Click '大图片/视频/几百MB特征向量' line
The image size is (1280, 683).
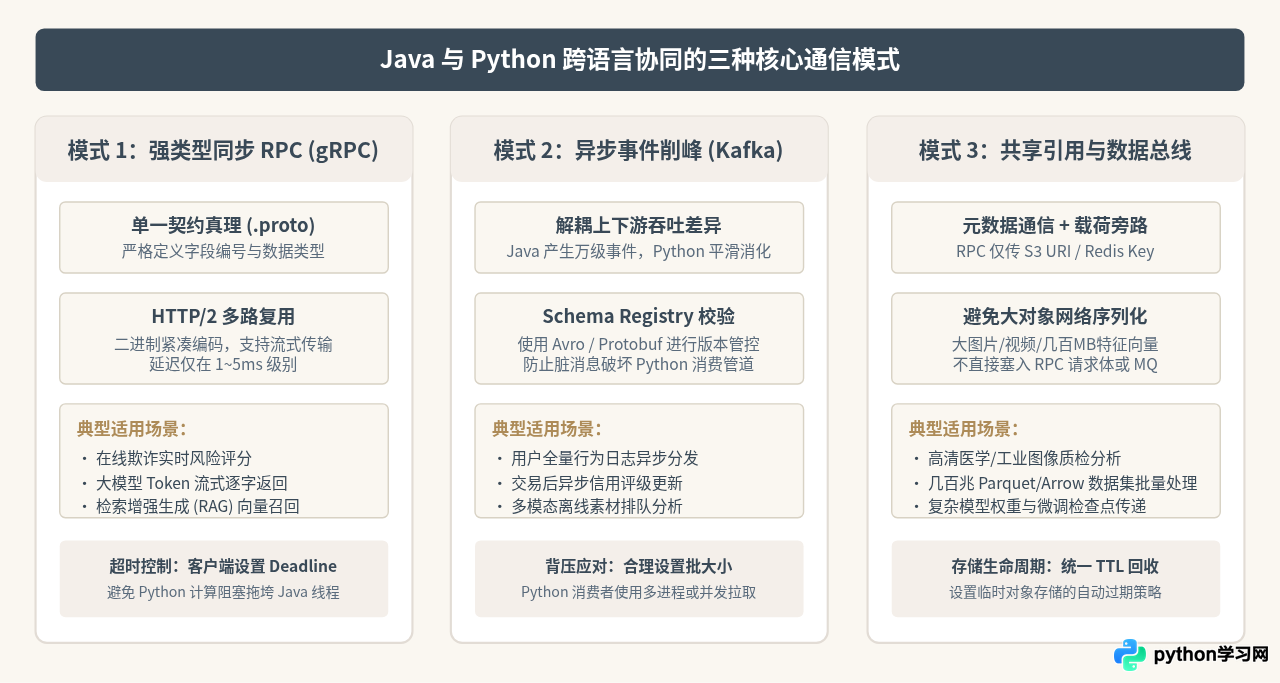point(1055,344)
